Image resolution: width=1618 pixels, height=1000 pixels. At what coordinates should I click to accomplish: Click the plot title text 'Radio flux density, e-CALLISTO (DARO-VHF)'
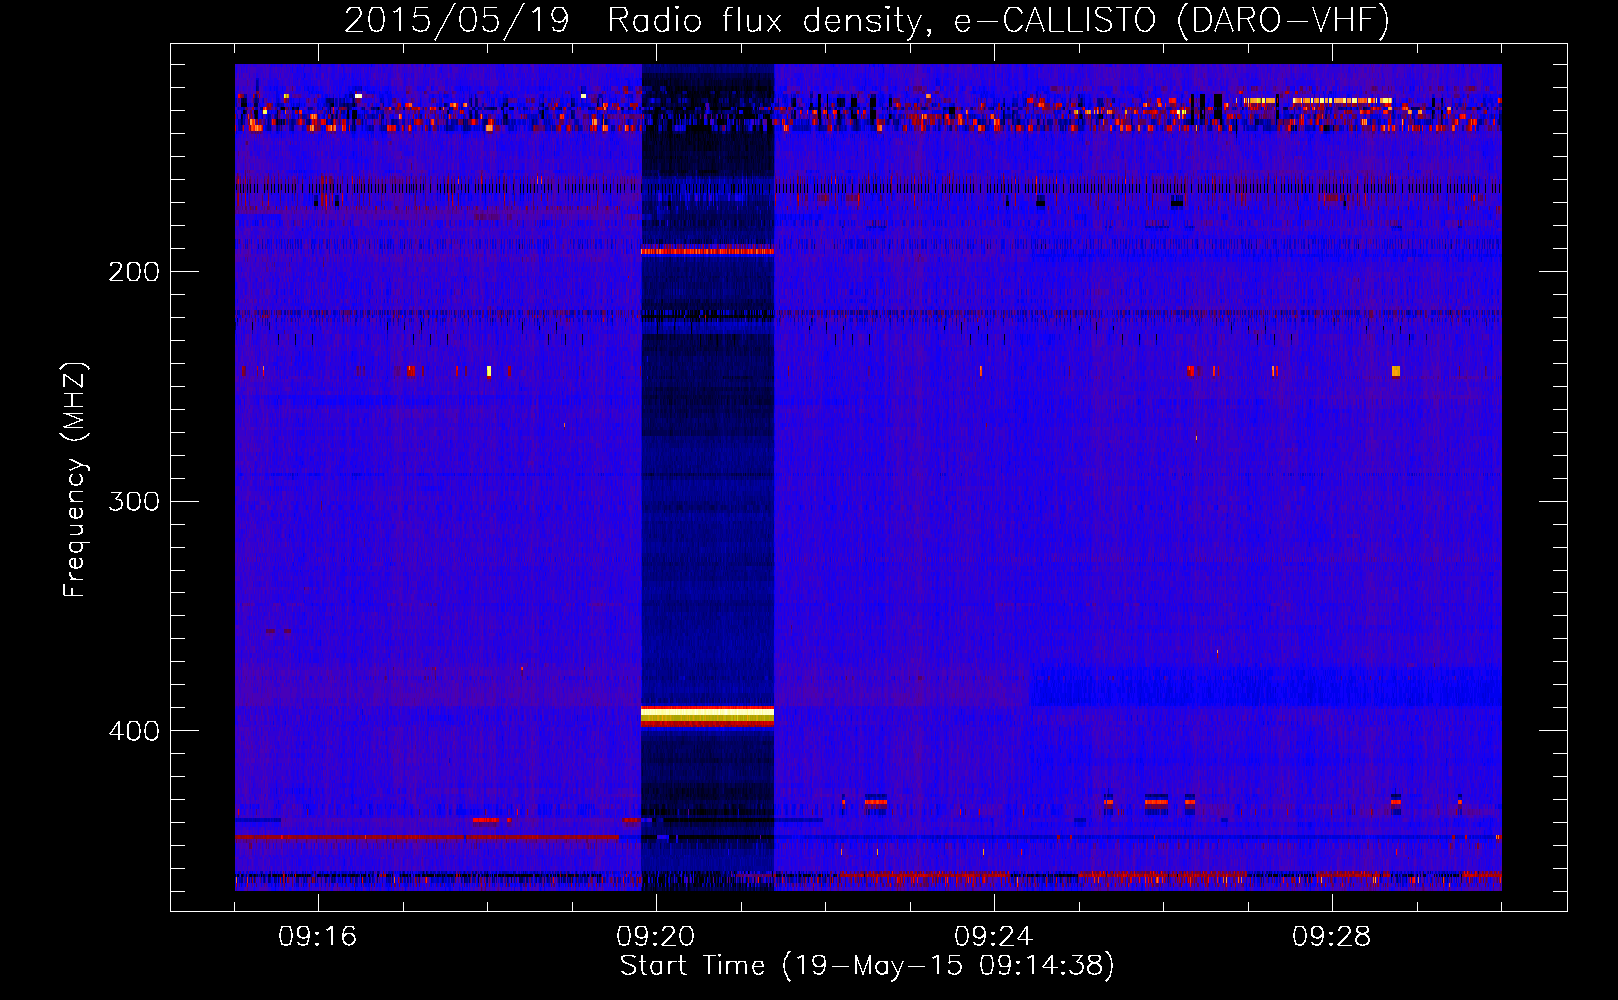click(998, 20)
